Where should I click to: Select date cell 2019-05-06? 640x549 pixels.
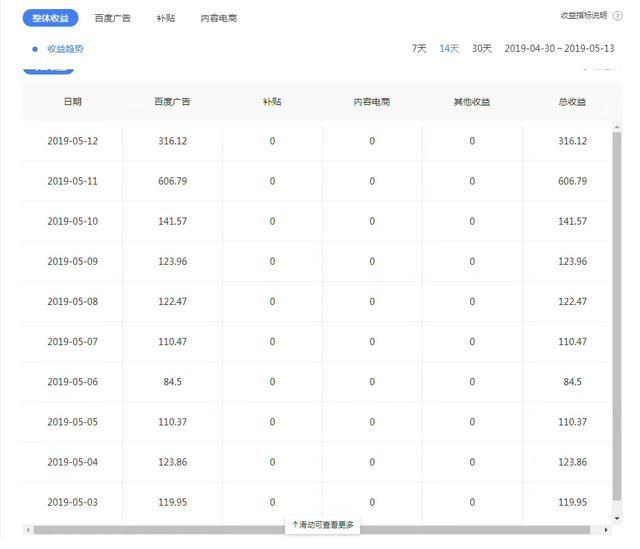[73, 382]
